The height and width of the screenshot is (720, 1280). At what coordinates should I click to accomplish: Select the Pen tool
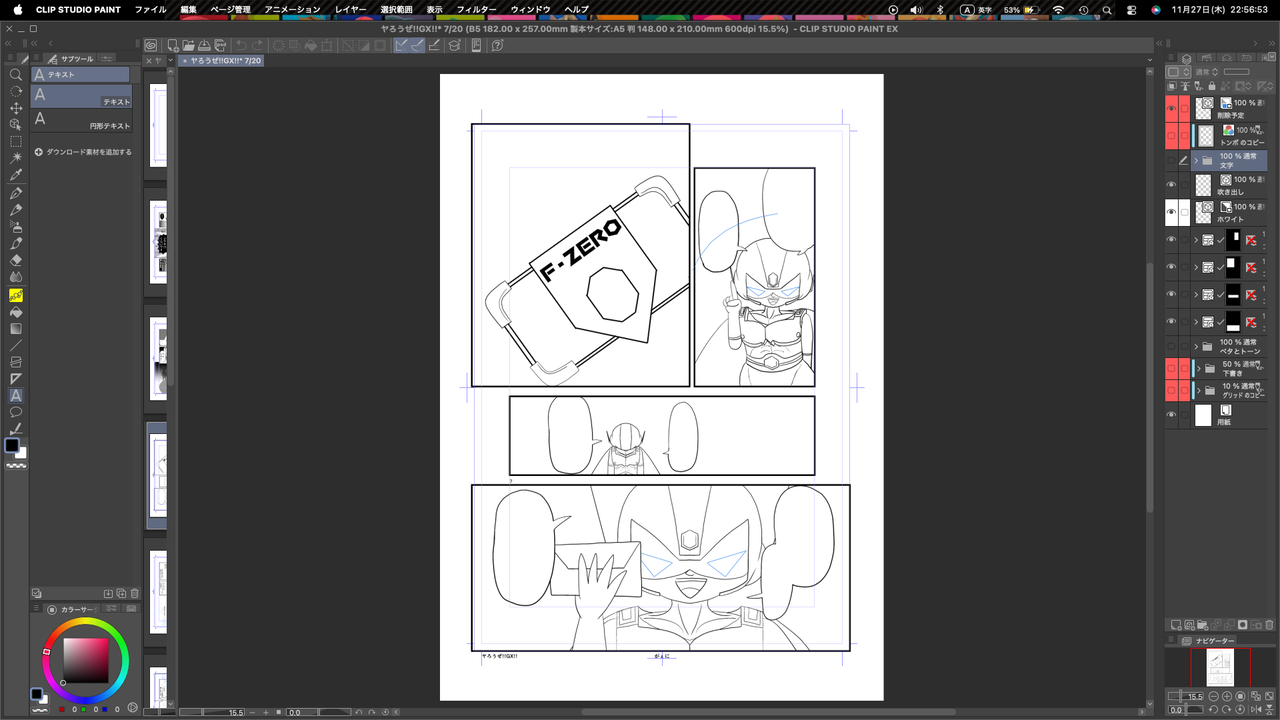[x=16, y=193]
